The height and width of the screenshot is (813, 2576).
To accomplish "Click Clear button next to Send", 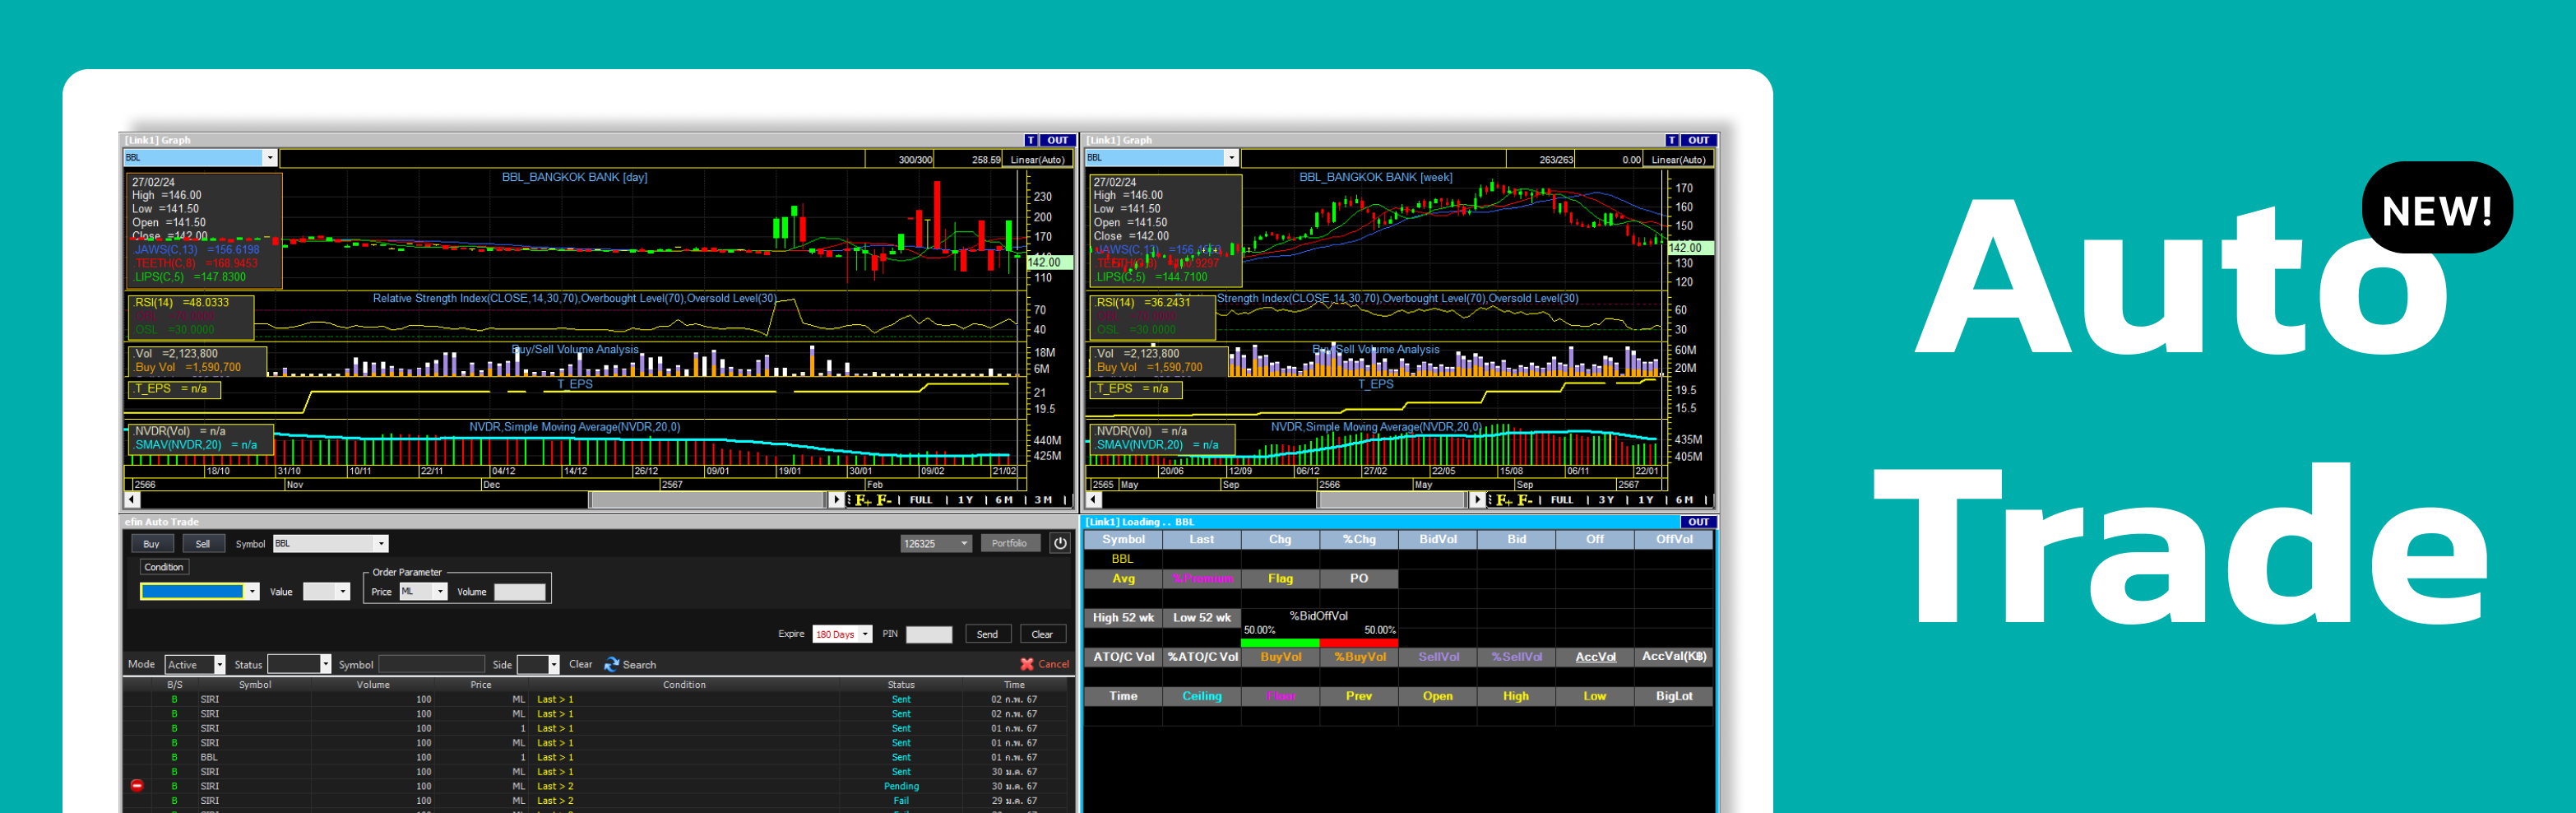I will pyautogui.click(x=1042, y=634).
